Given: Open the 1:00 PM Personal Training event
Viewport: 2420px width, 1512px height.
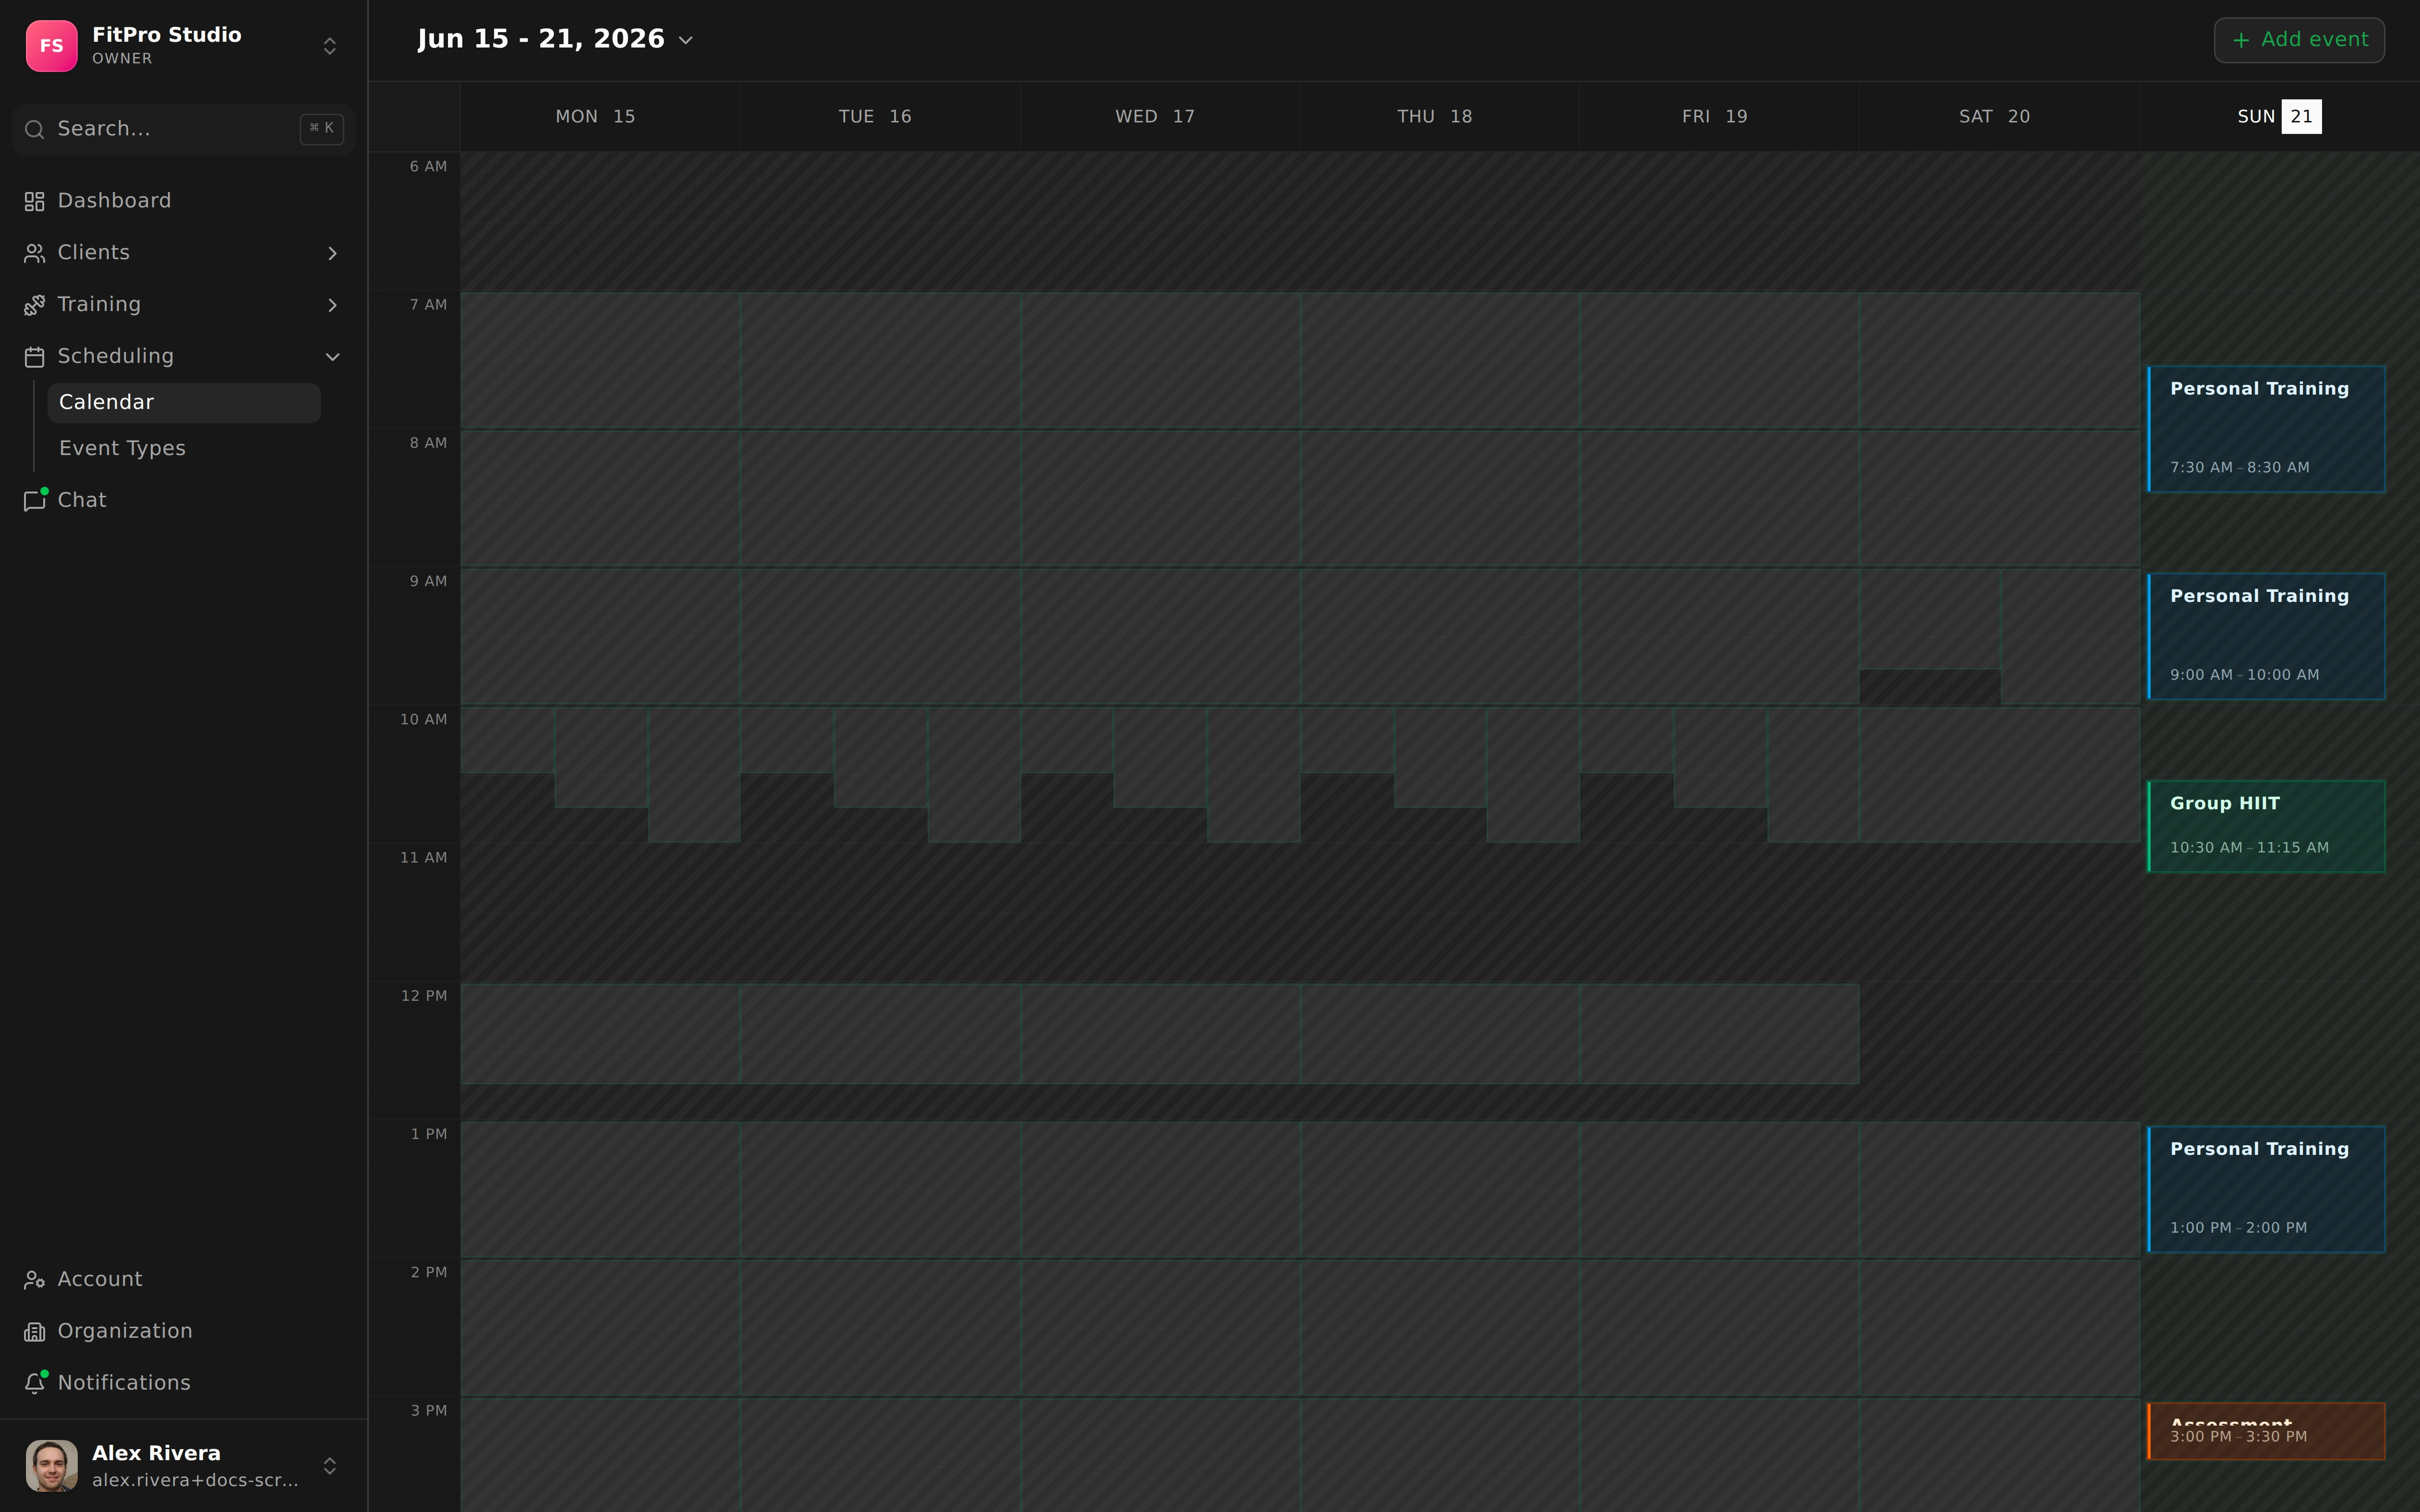Looking at the screenshot, I should point(2266,1189).
